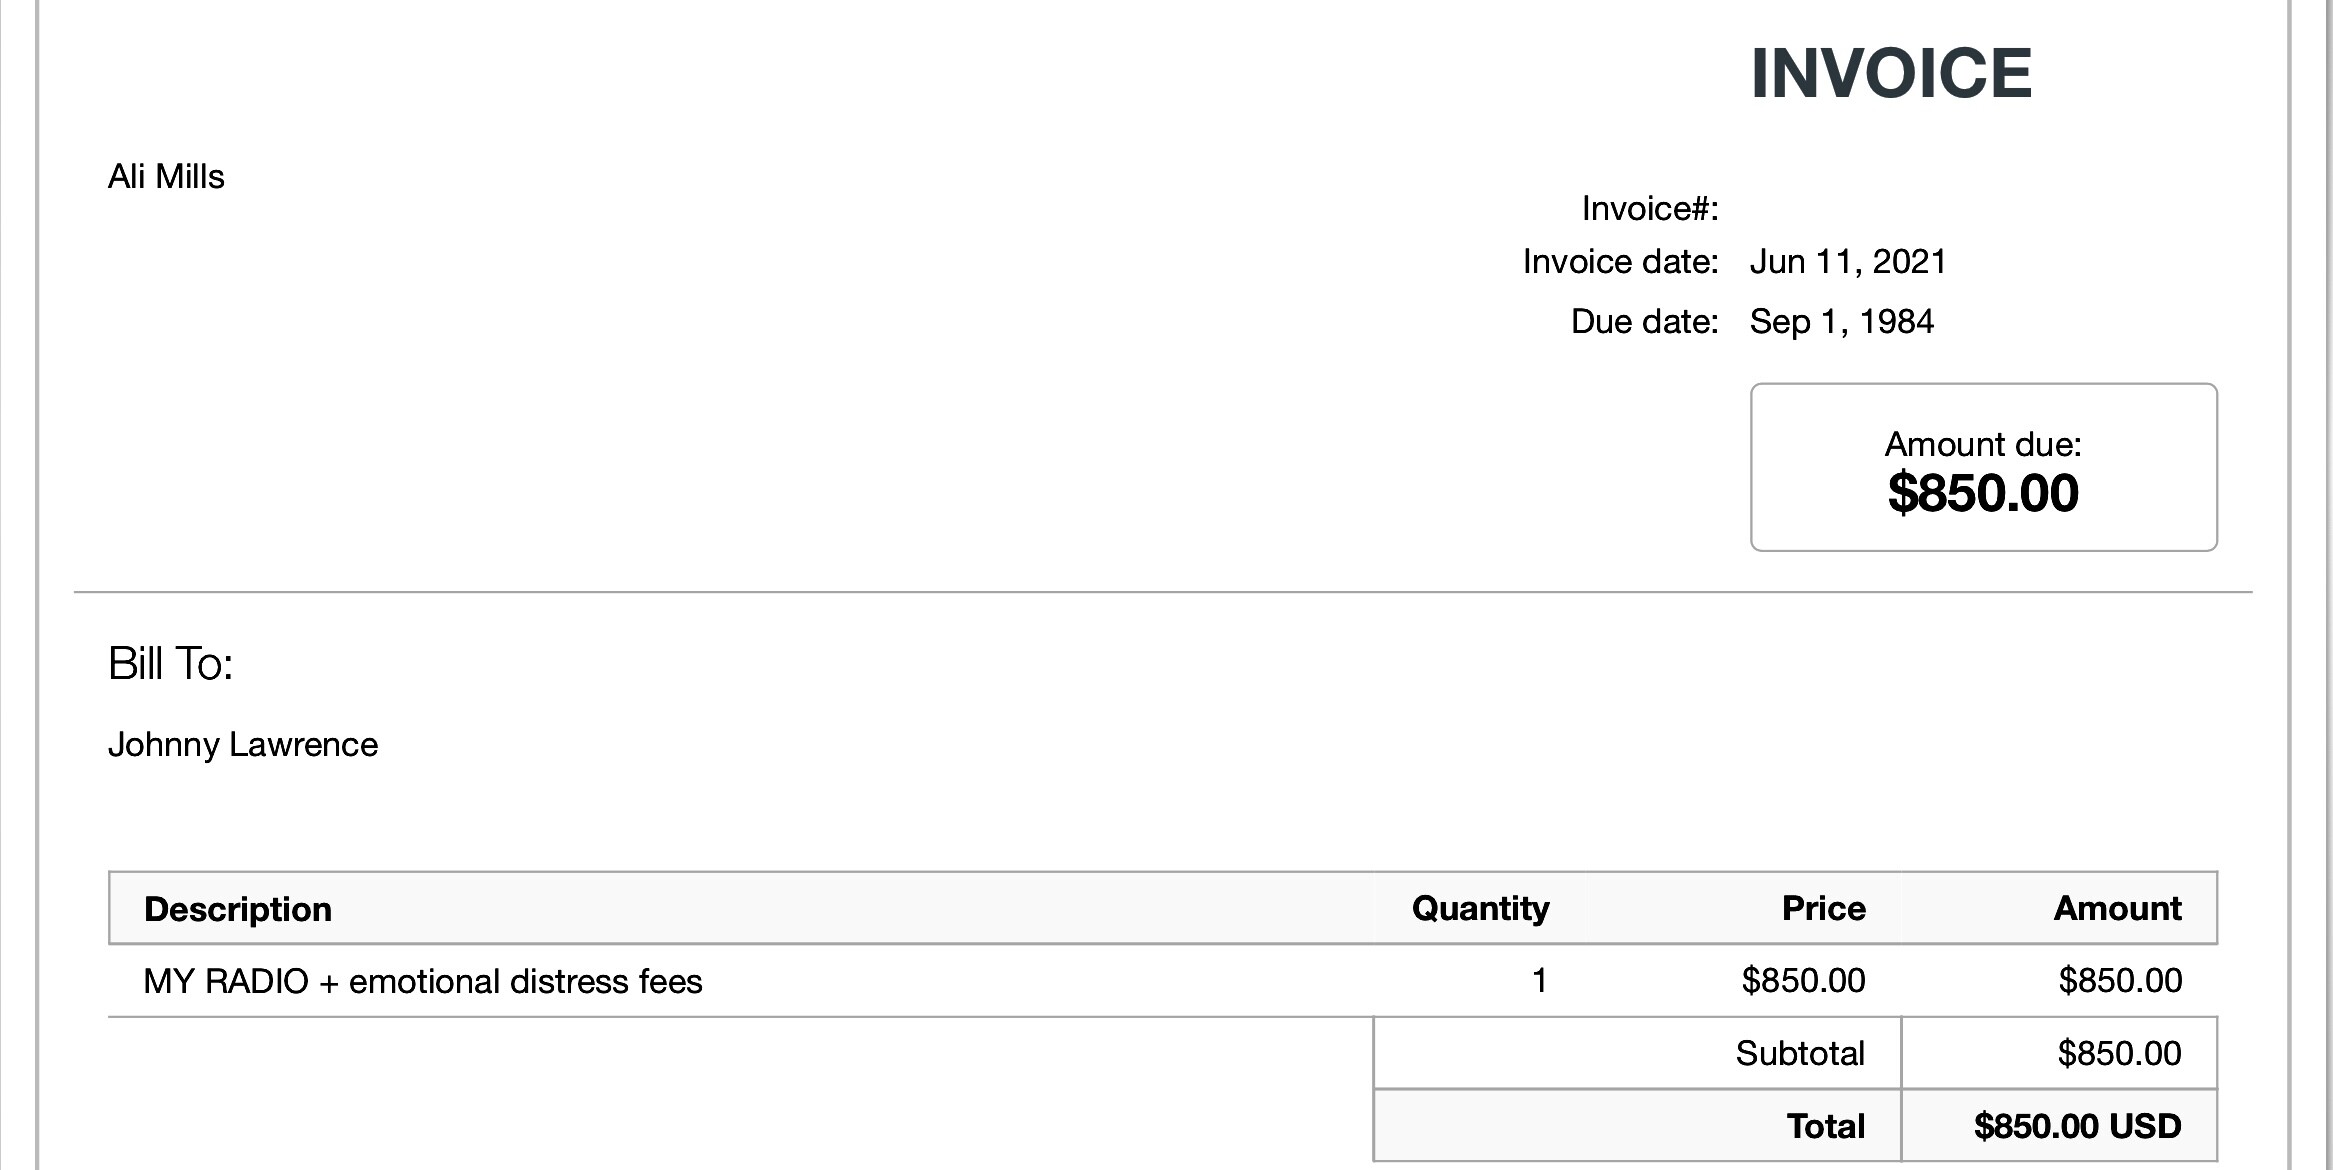This screenshot has height=1170, width=2333.
Task: Click the due date Sep 1, 1984
Action: click(x=1841, y=322)
